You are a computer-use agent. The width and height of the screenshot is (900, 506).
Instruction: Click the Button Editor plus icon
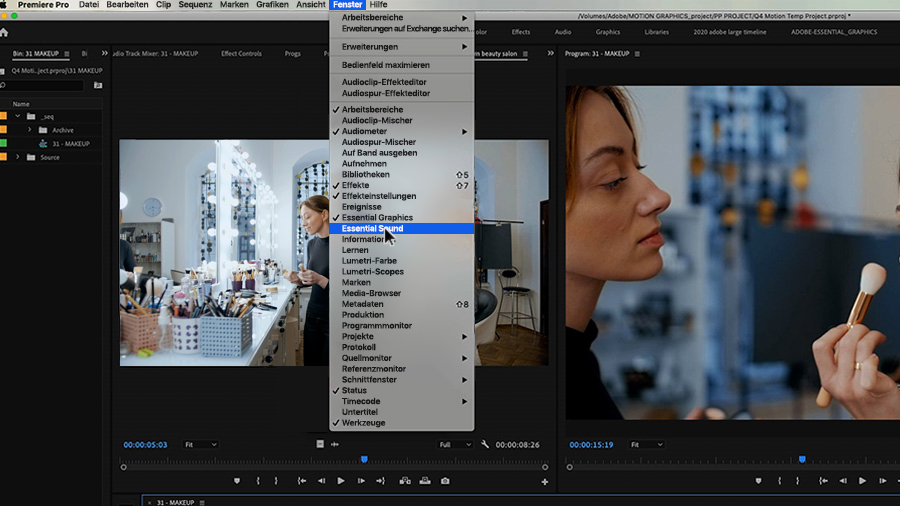[545, 482]
